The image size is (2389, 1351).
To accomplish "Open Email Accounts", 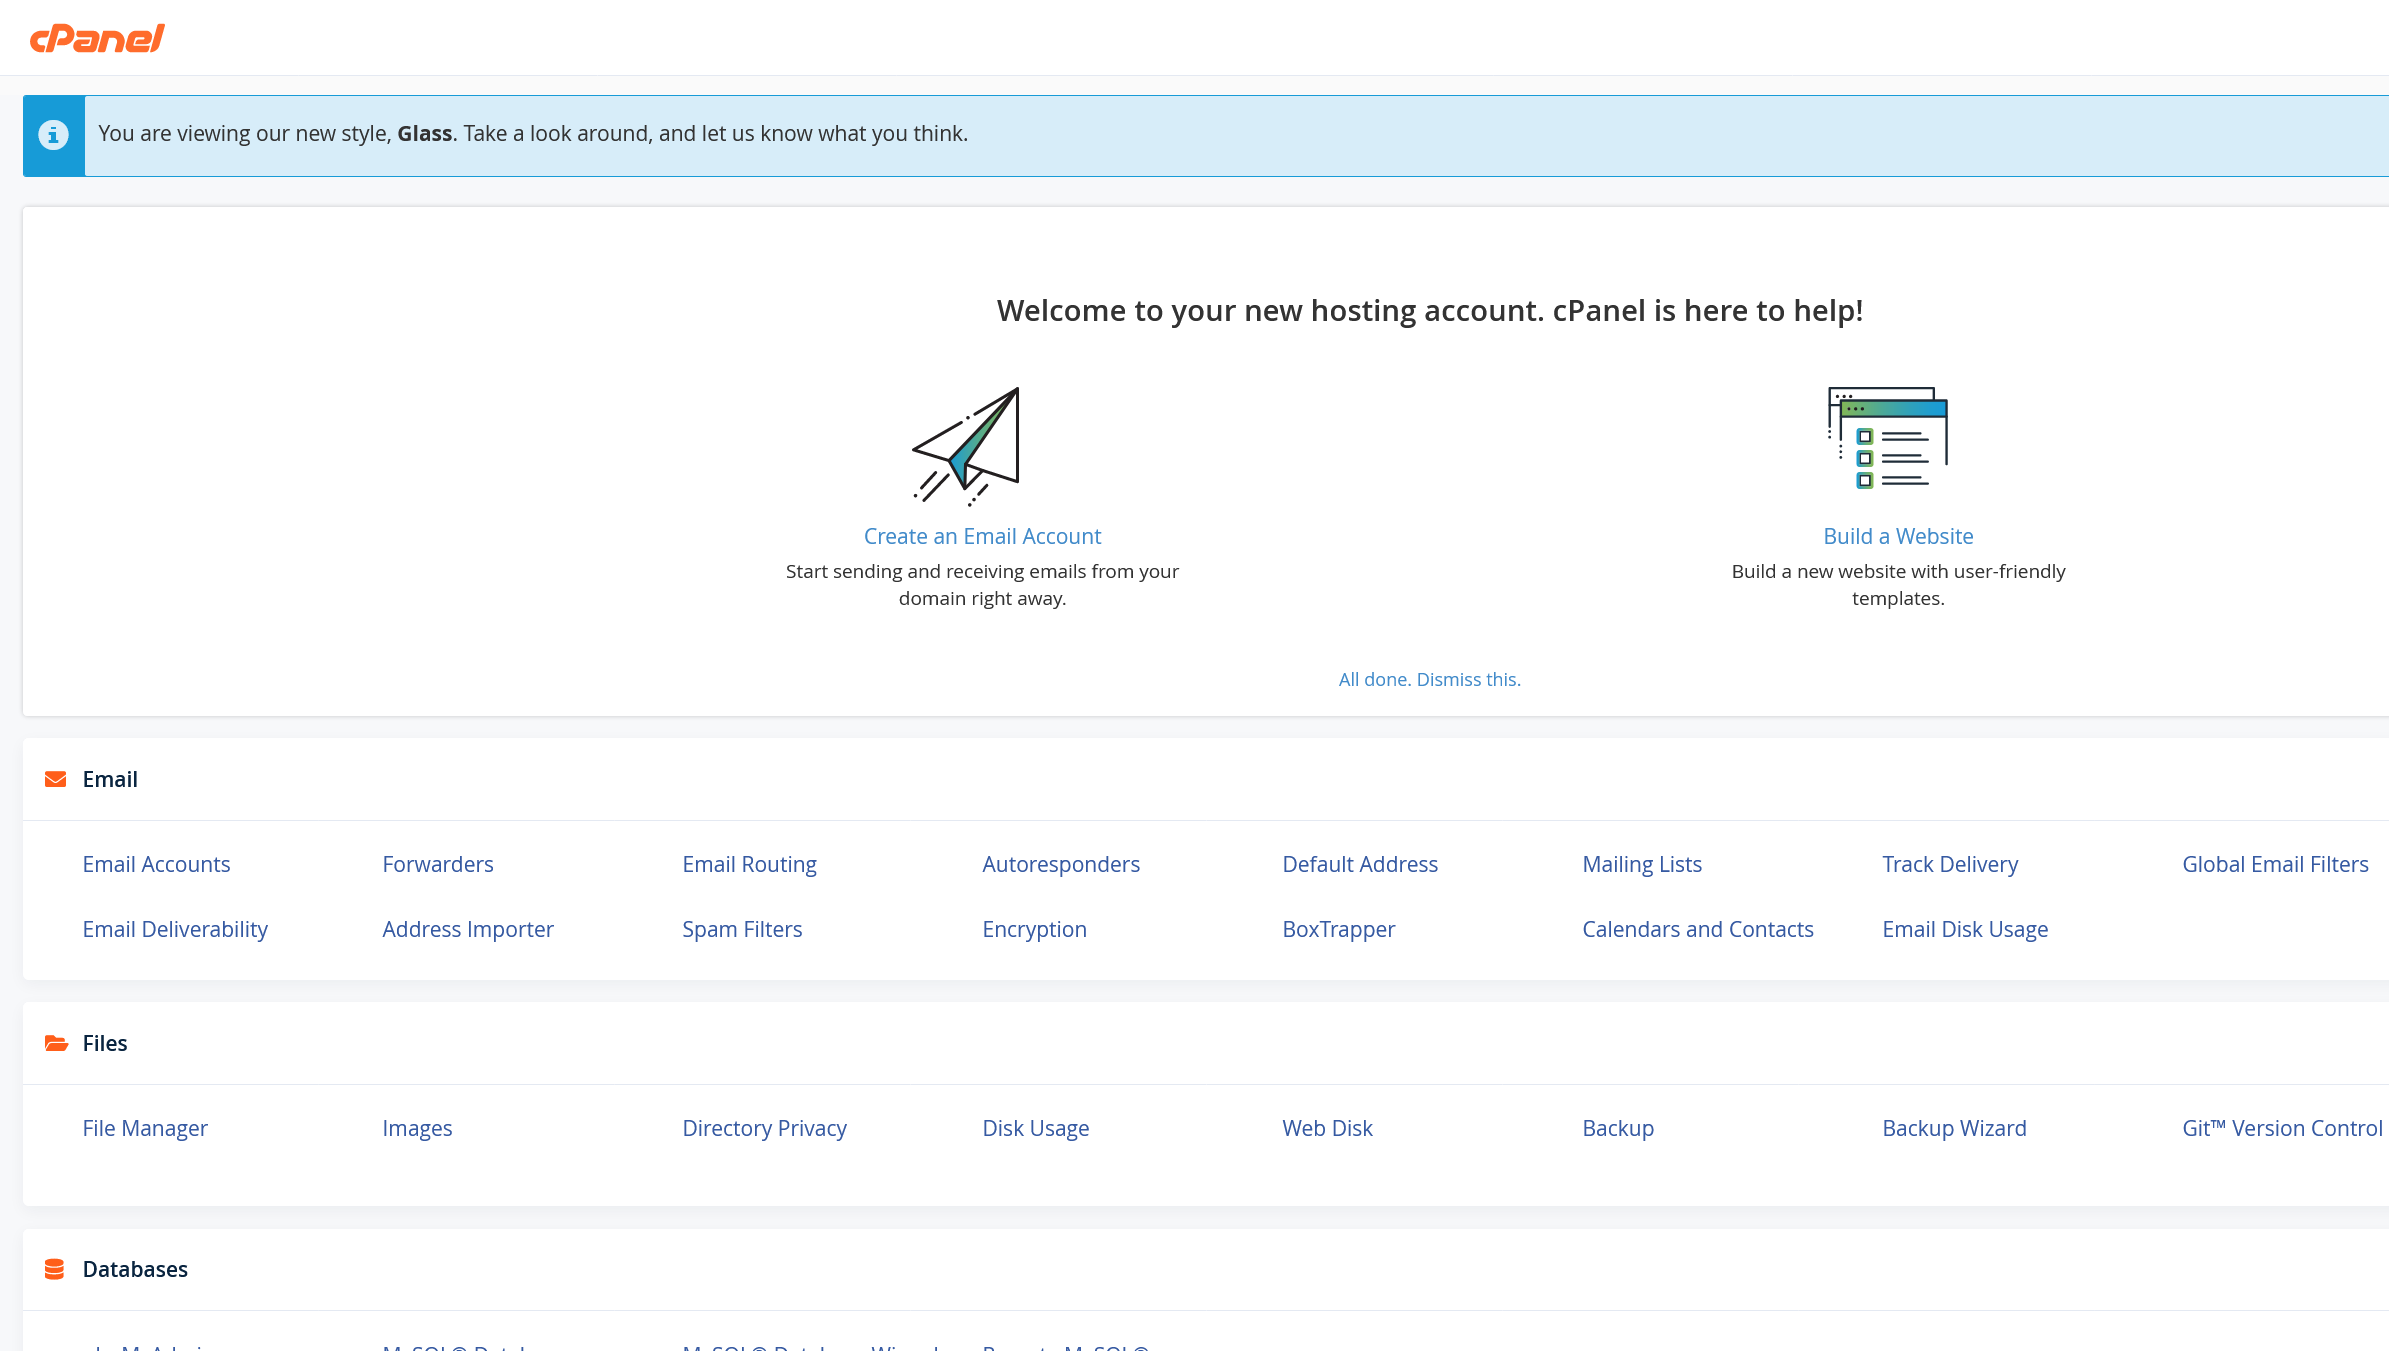I will pos(156,864).
